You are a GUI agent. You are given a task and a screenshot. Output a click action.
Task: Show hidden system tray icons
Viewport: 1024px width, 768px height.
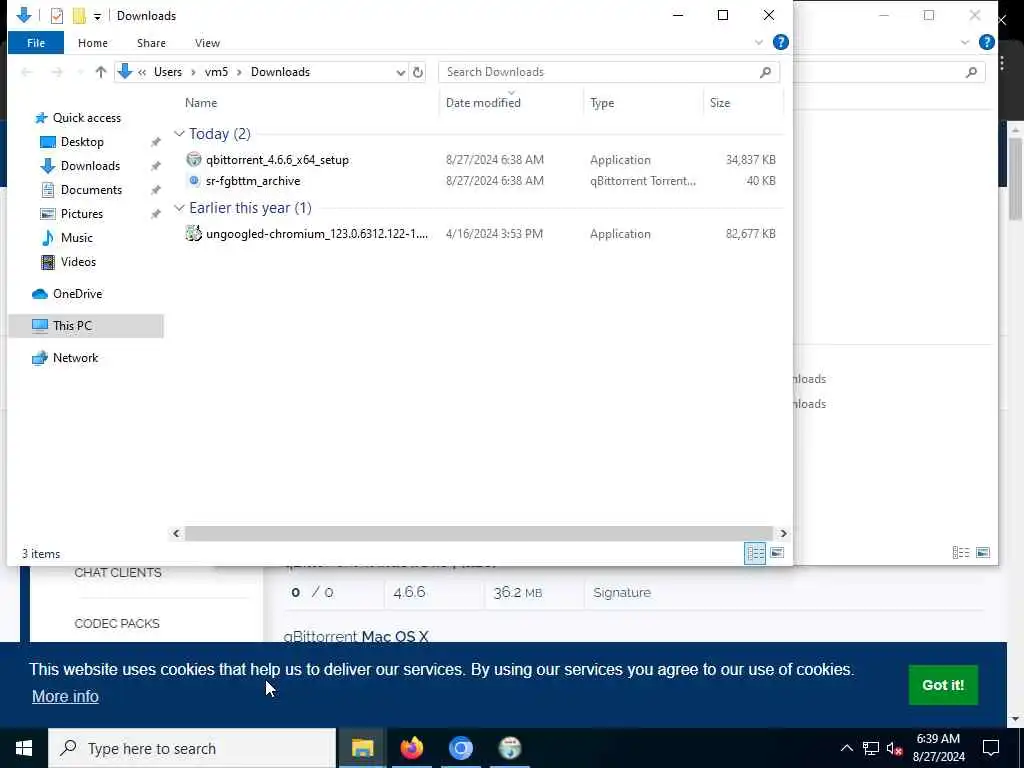click(846, 748)
